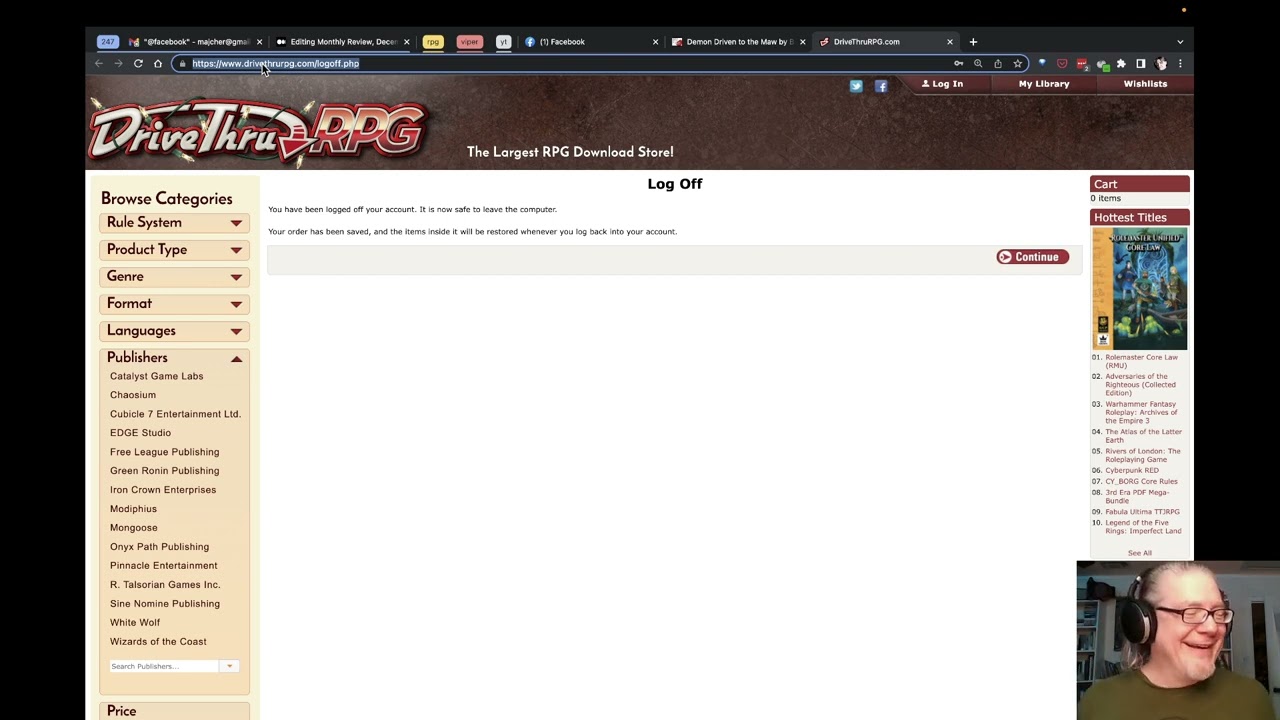Screen dimensions: 1280x720
Task: Open the extensions puzzle-piece icon
Action: click(x=1121, y=64)
